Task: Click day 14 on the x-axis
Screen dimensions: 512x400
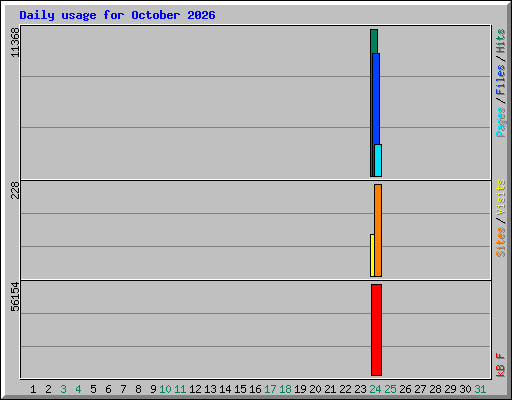Action: pos(225,389)
